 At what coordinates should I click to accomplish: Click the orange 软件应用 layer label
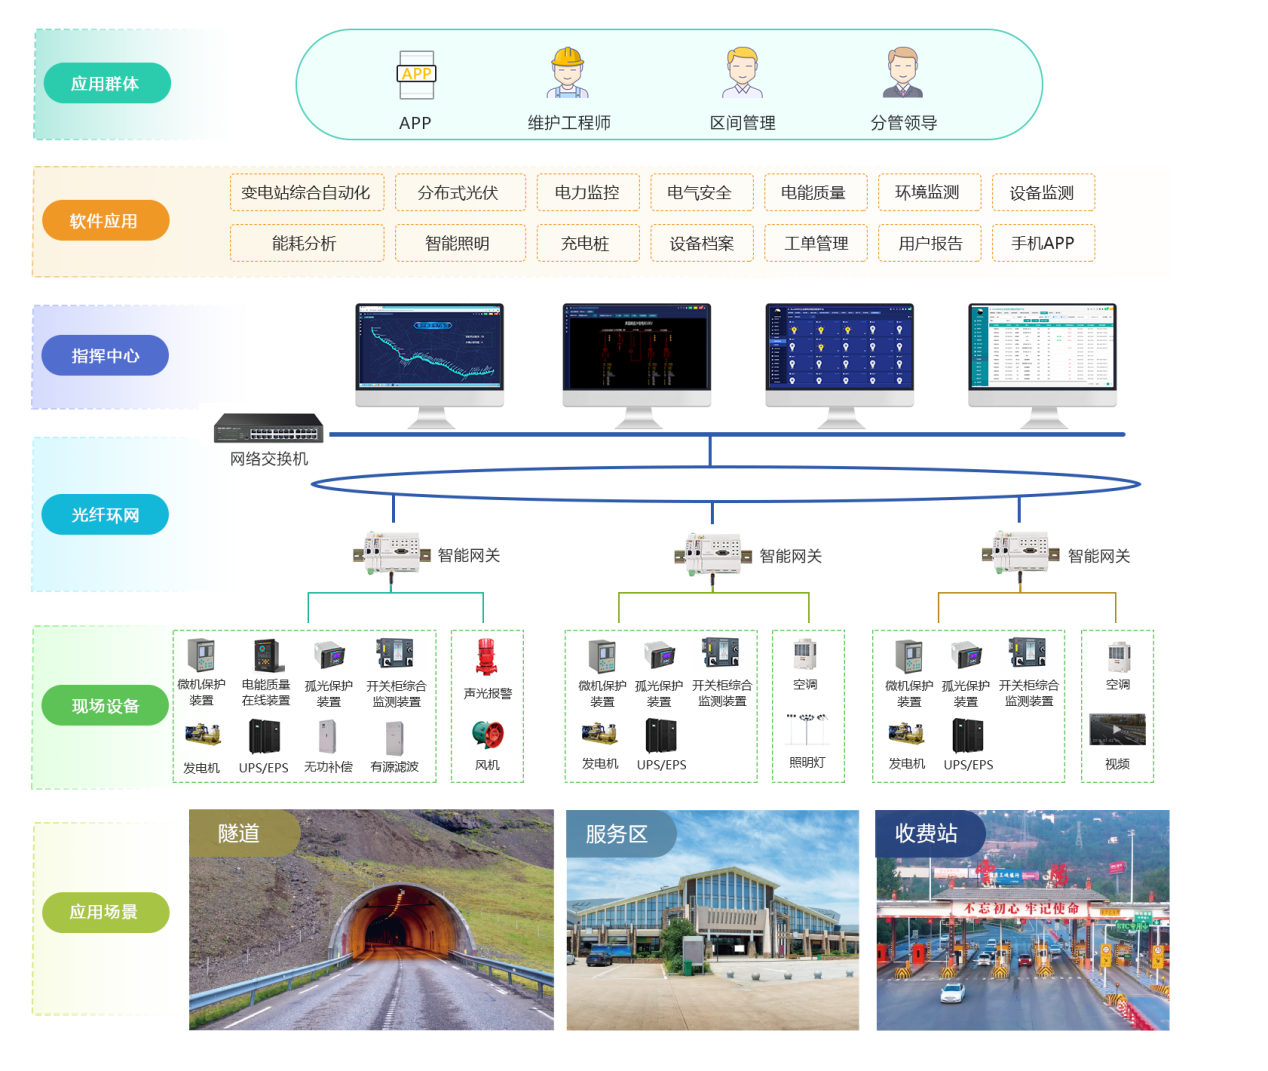point(105,221)
